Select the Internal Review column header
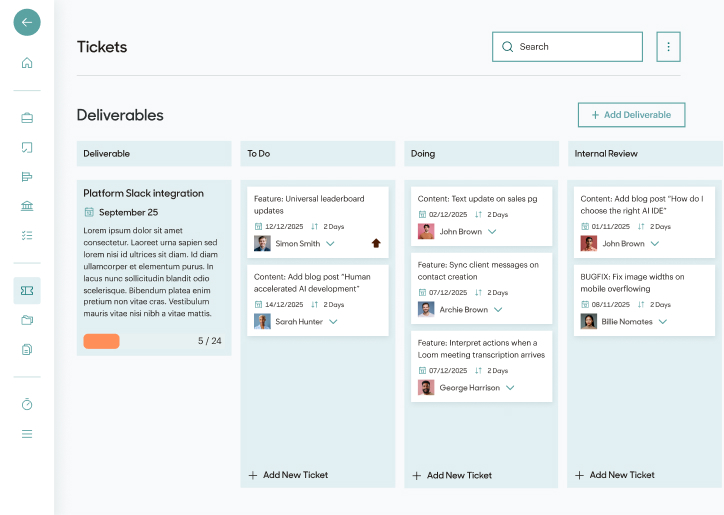 pyautogui.click(x=646, y=153)
